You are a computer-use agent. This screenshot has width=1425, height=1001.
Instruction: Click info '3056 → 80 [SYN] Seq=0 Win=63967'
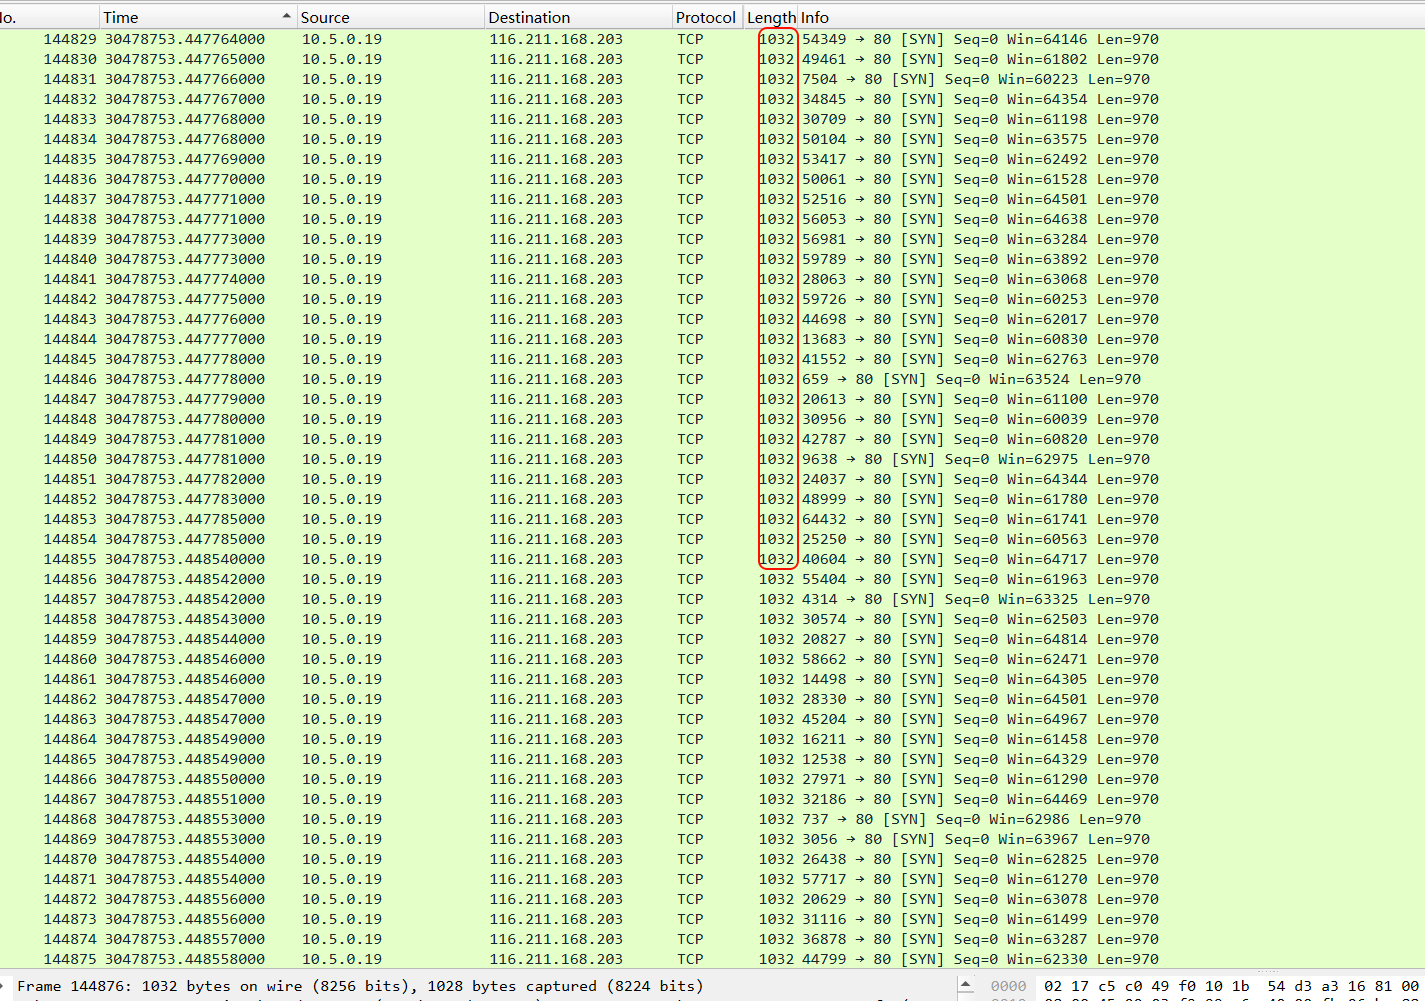click(940, 839)
